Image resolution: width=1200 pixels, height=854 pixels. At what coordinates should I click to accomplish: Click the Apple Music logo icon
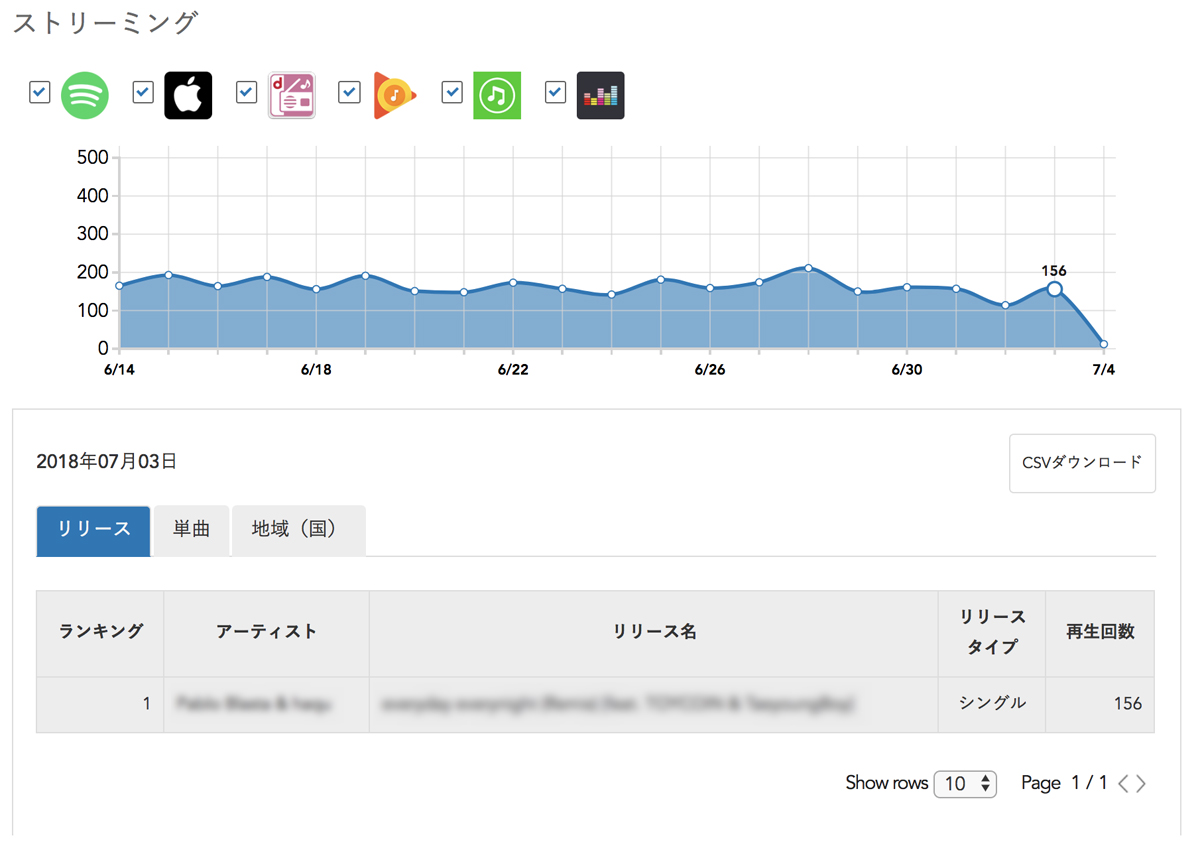pos(188,96)
